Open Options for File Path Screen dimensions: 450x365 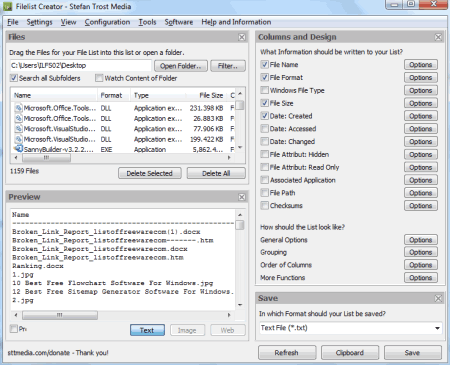(x=421, y=193)
